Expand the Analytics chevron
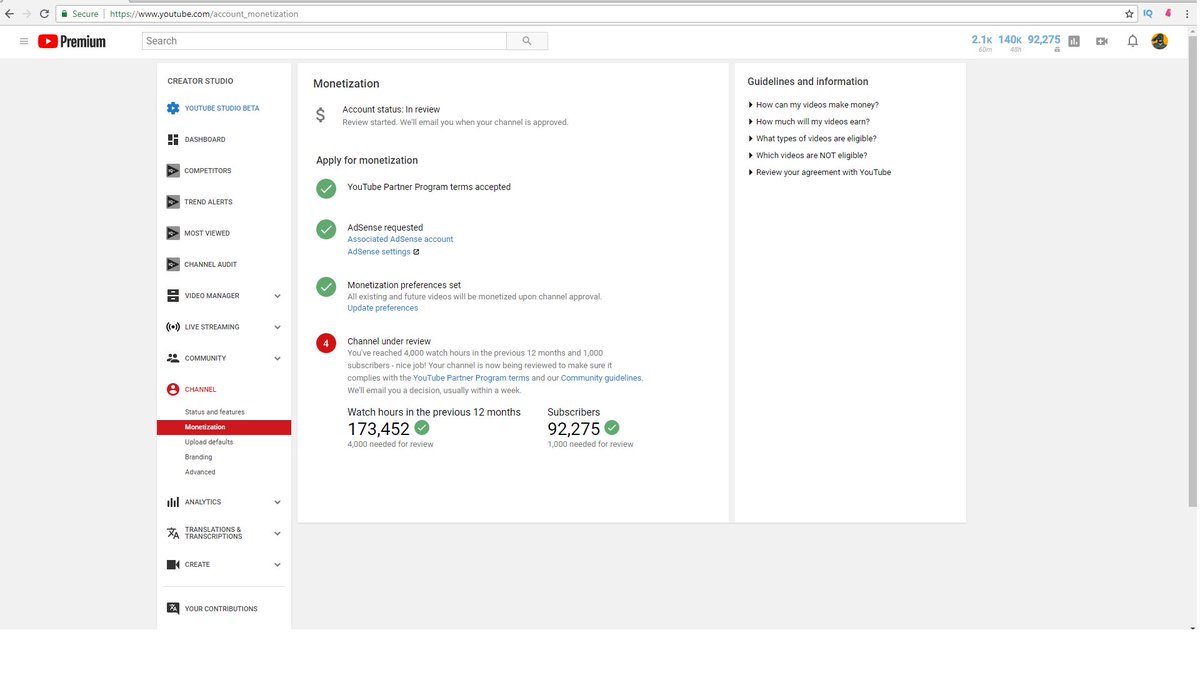Image resolution: width=1200 pixels, height=675 pixels. (277, 502)
